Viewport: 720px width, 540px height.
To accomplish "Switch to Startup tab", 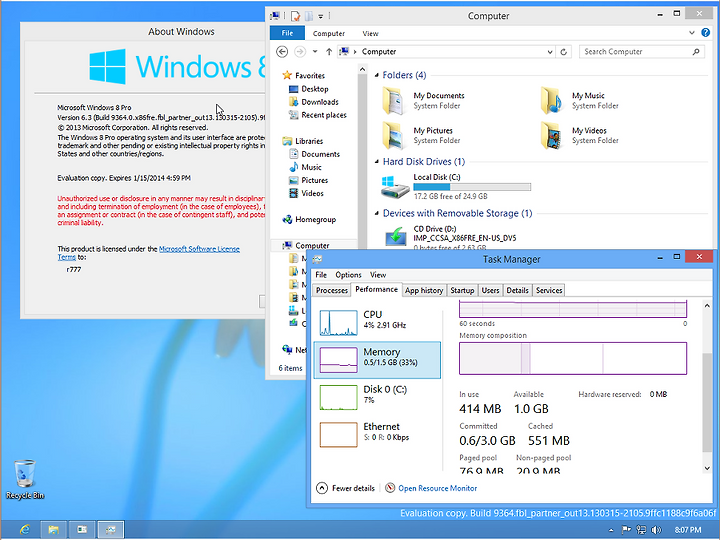I will pos(462,290).
